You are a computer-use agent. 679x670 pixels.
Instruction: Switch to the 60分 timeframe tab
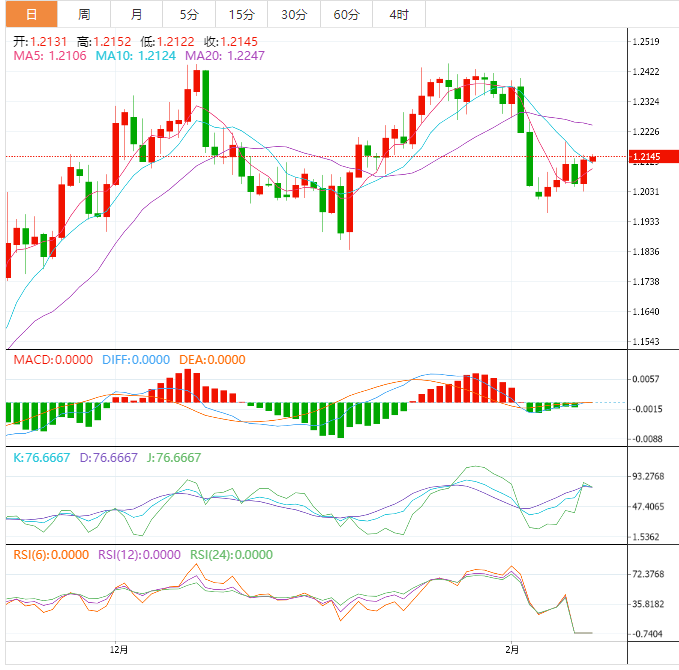[x=346, y=14]
